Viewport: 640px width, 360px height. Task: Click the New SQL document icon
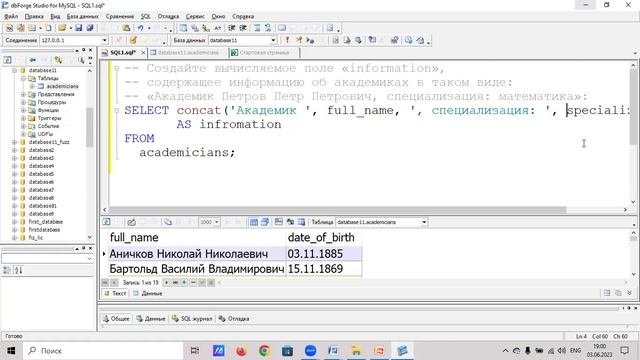(x=9, y=28)
